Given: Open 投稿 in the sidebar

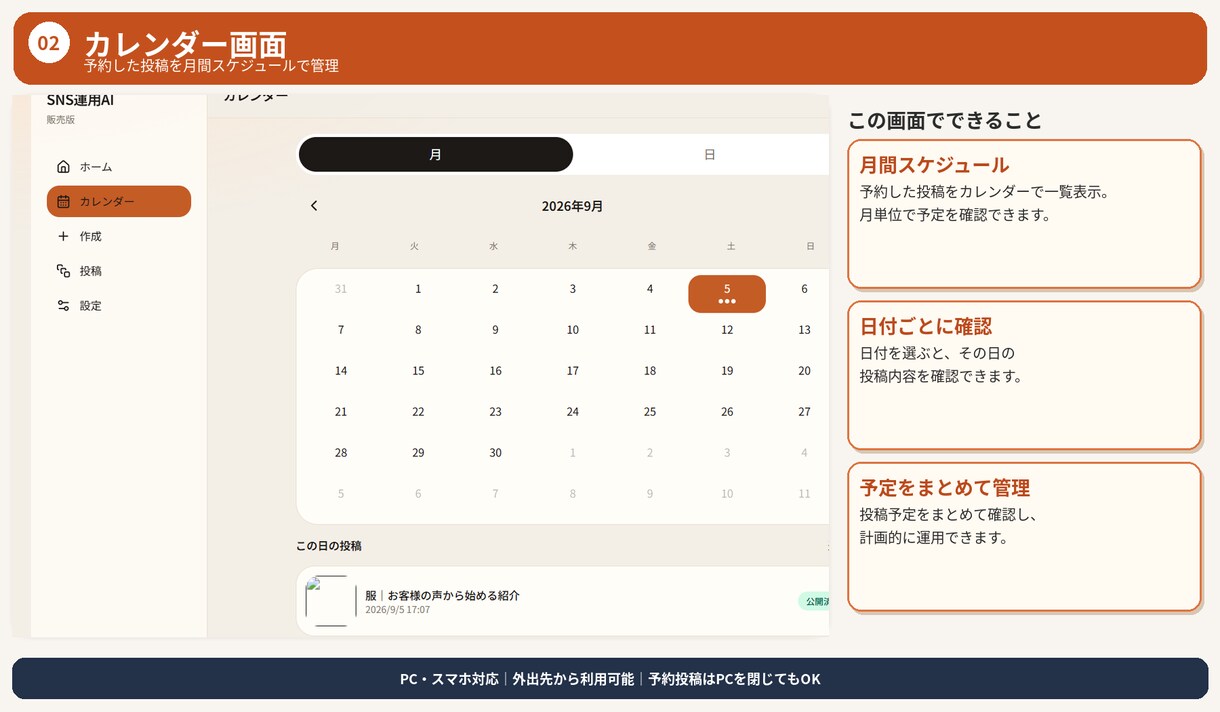Looking at the screenshot, I should pos(119,271).
